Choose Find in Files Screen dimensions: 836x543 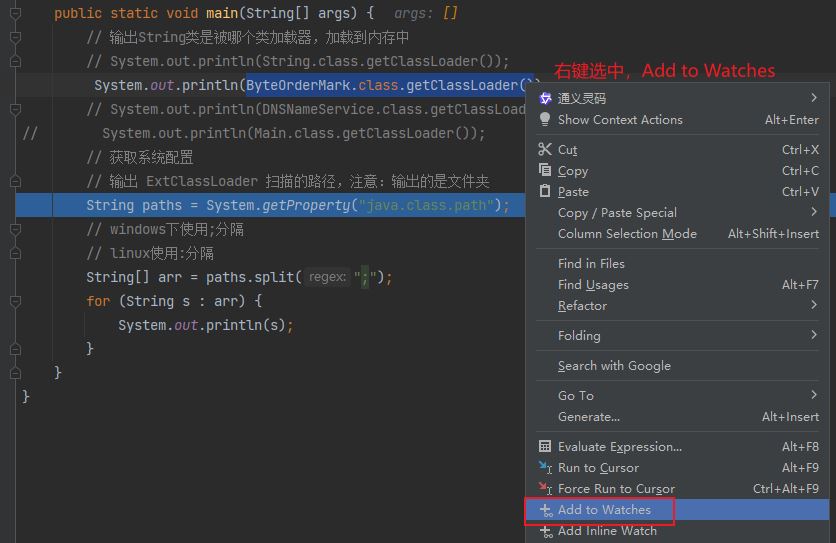[x=677, y=263]
